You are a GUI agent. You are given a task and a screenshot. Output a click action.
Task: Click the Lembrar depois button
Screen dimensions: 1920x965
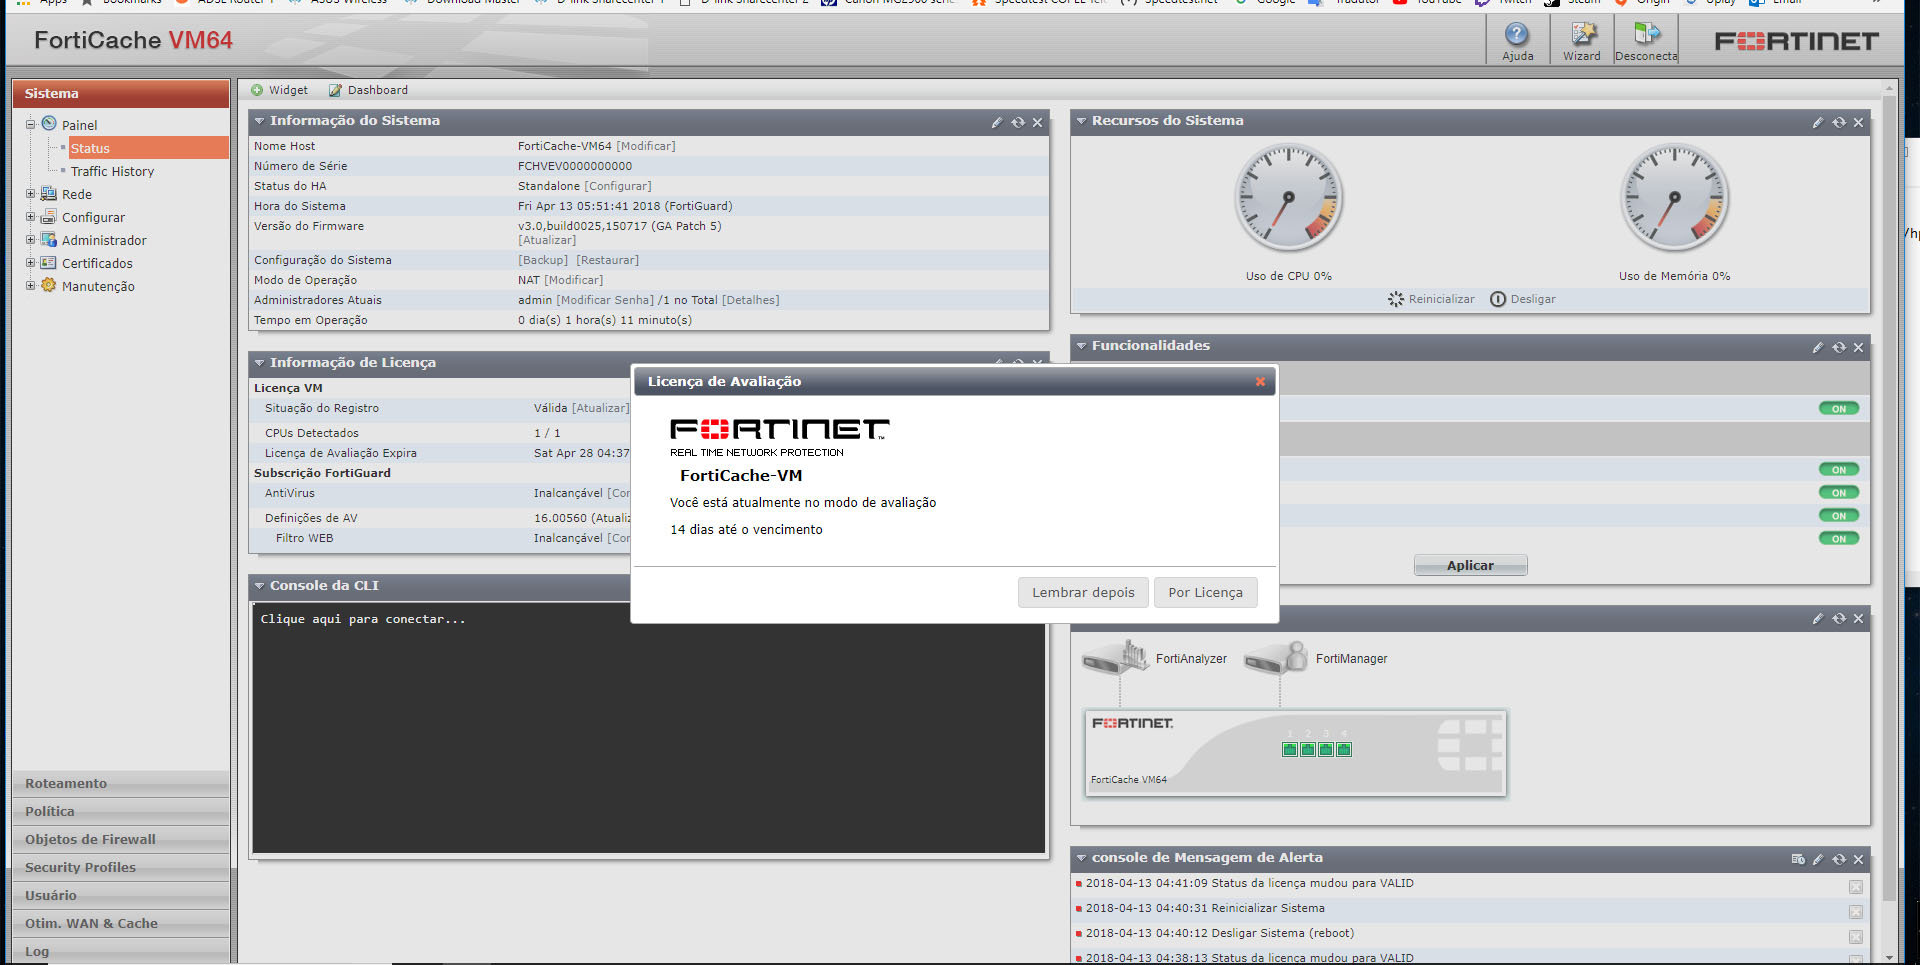pos(1083,592)
